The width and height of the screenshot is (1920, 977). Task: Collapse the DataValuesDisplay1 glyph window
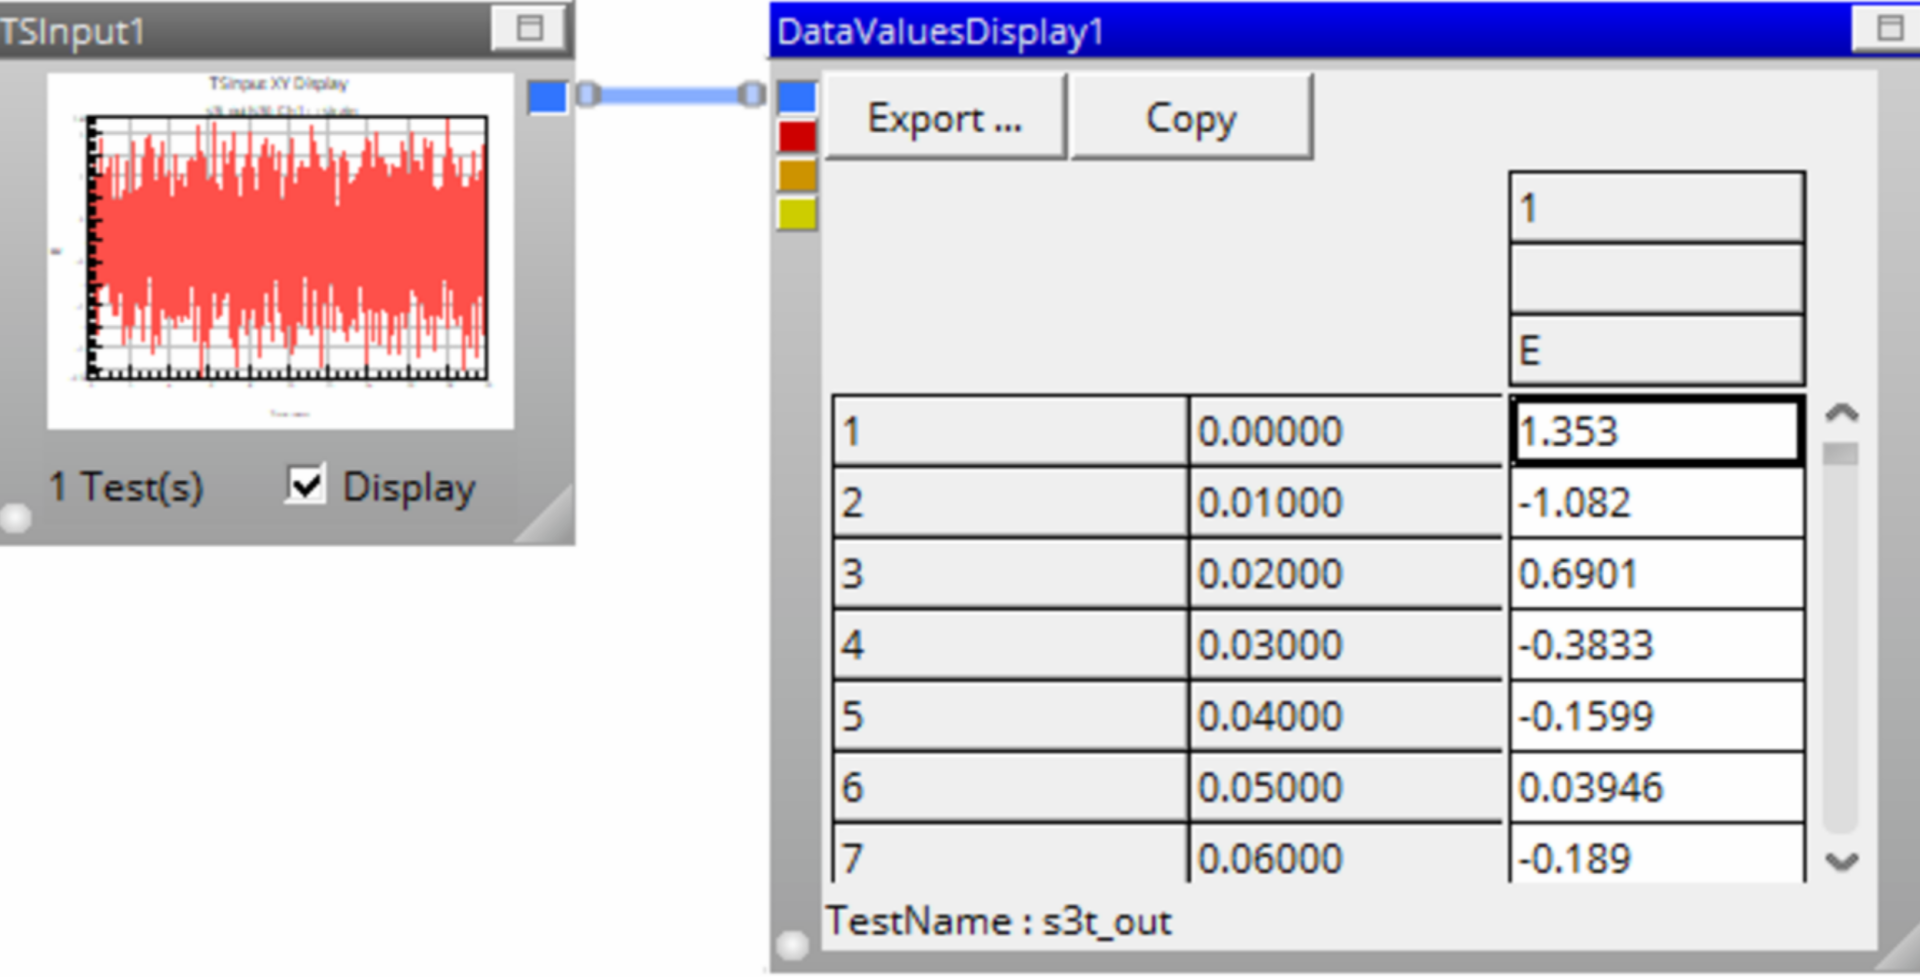[x=1888, y=29]
